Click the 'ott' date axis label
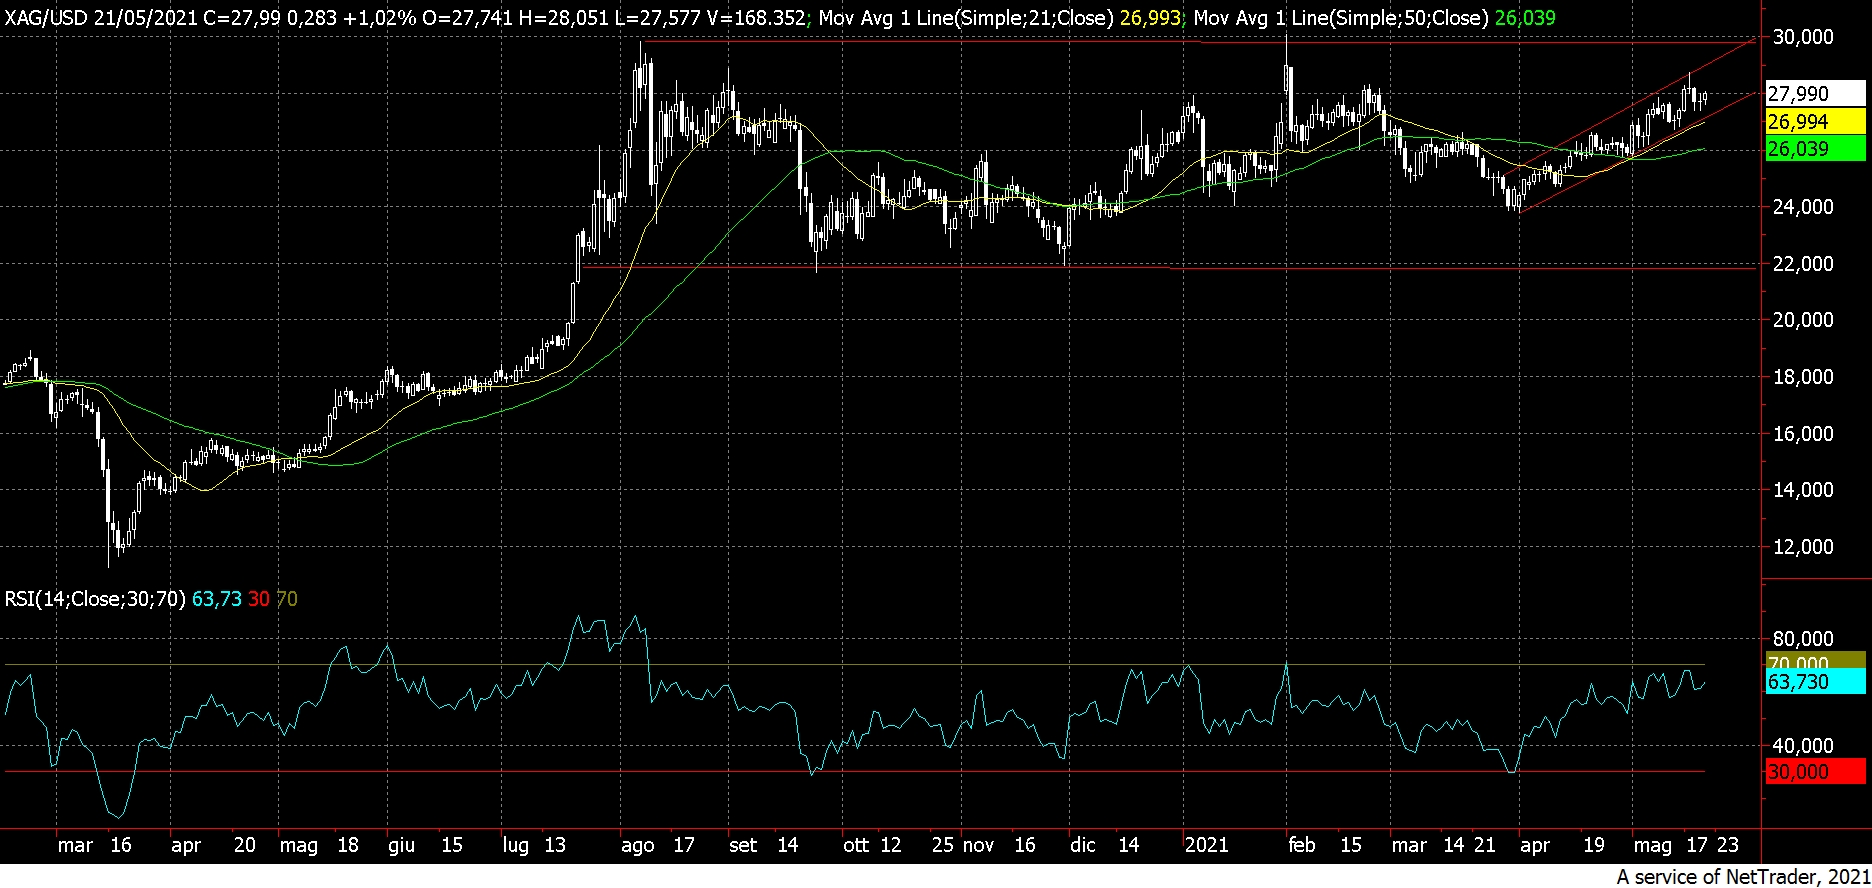Screen dimensions: 1872x888 (x=856, y=845)
